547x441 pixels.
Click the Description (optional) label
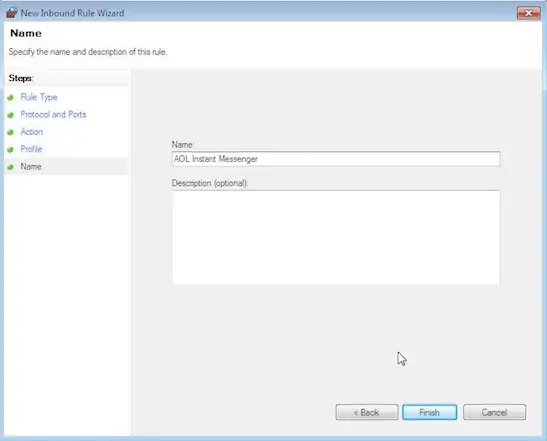coord(210,183)
